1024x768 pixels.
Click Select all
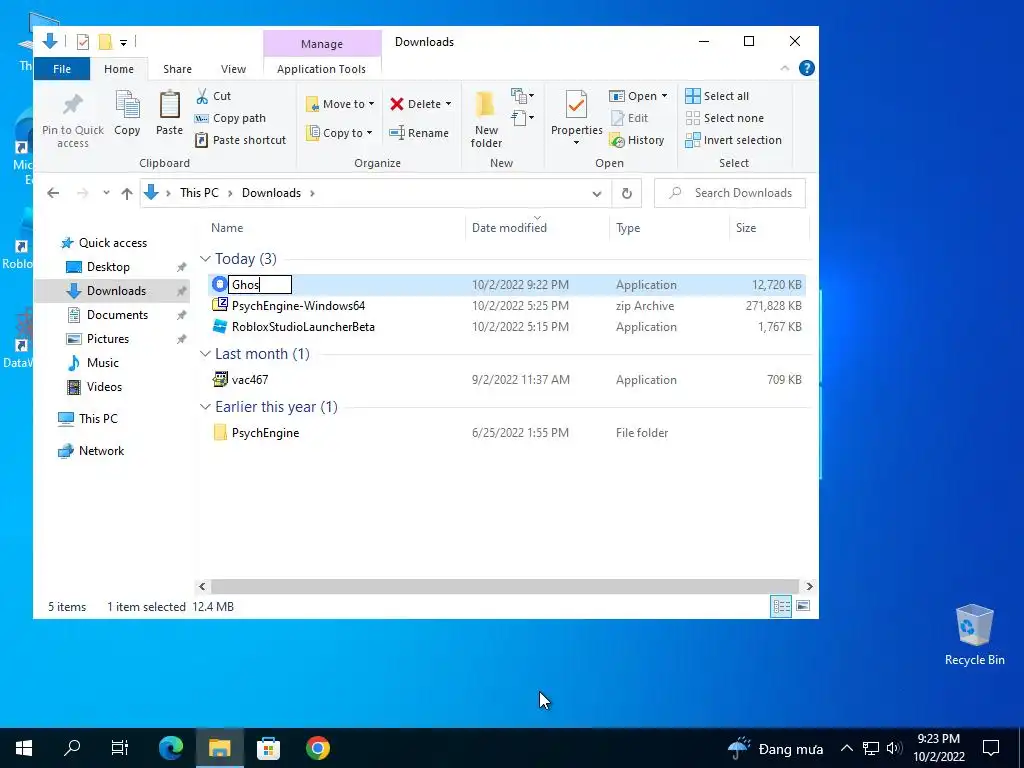point(717,96)
